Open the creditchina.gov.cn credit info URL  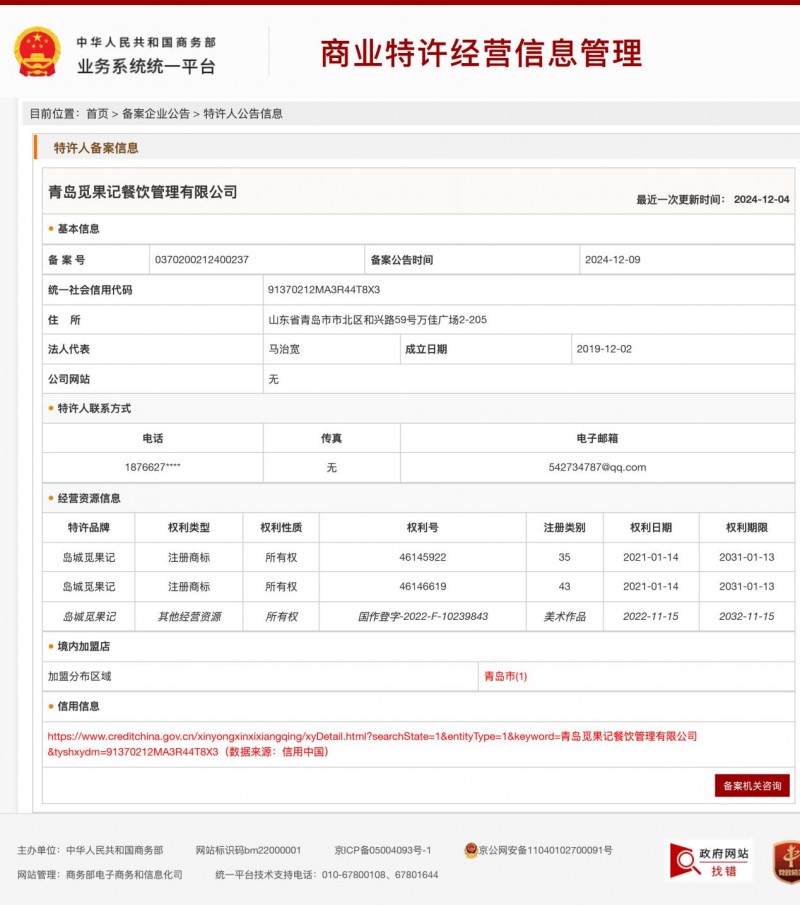[372, 743]
